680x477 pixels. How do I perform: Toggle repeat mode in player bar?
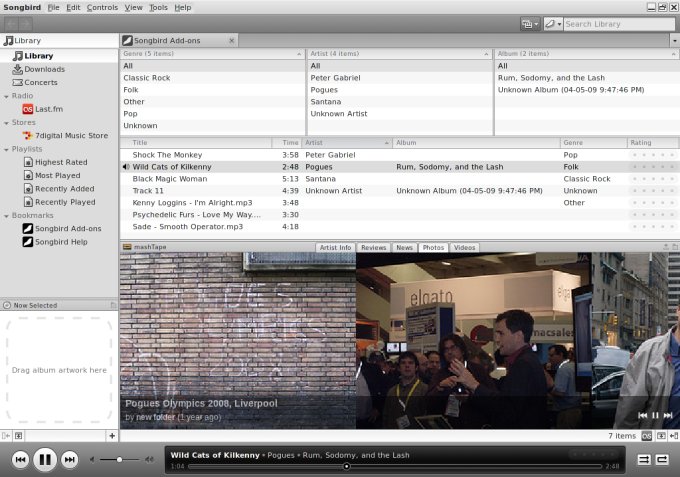662,460
